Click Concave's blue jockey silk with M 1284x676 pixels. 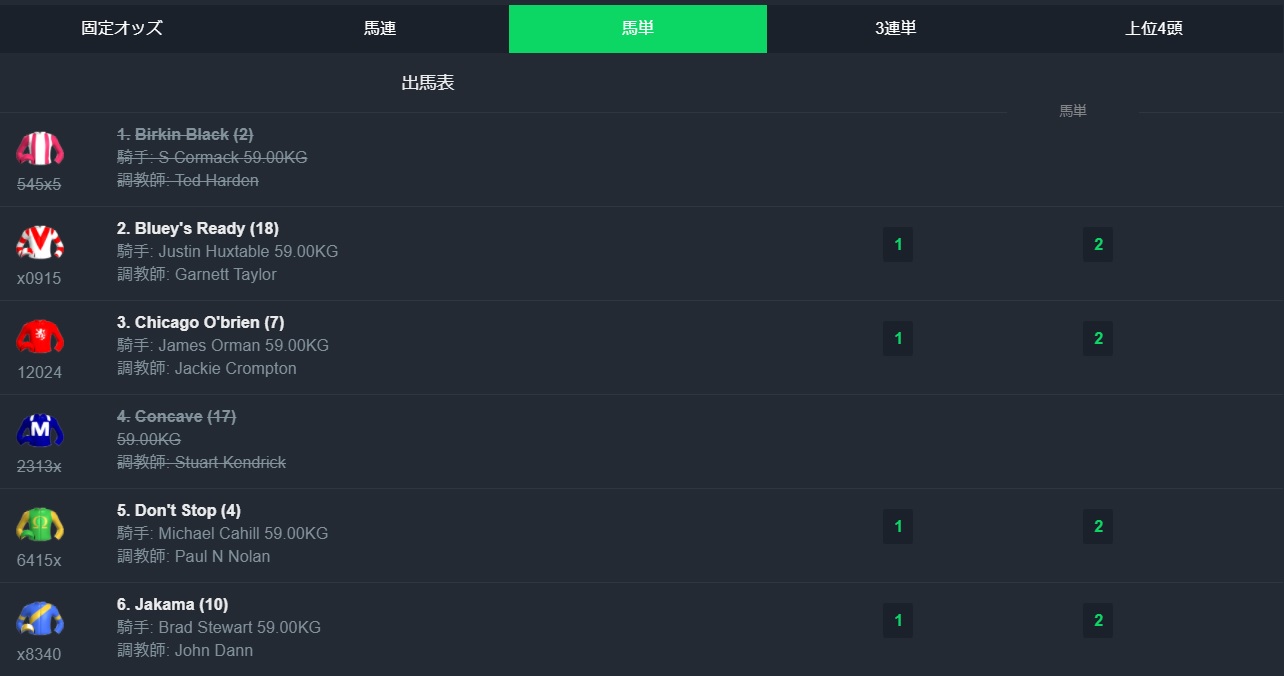tap(40, 431)
